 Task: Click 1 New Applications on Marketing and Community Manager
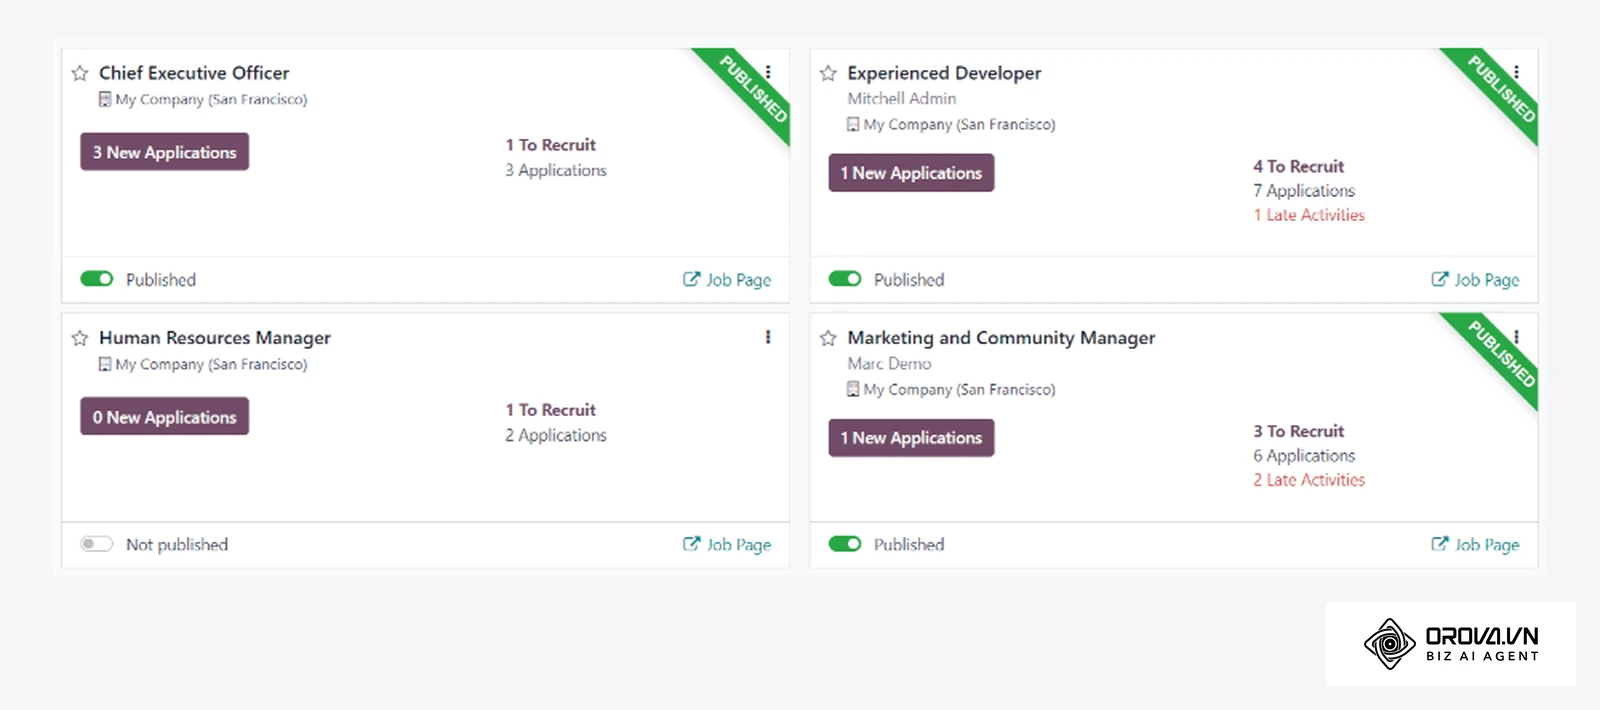911,438
